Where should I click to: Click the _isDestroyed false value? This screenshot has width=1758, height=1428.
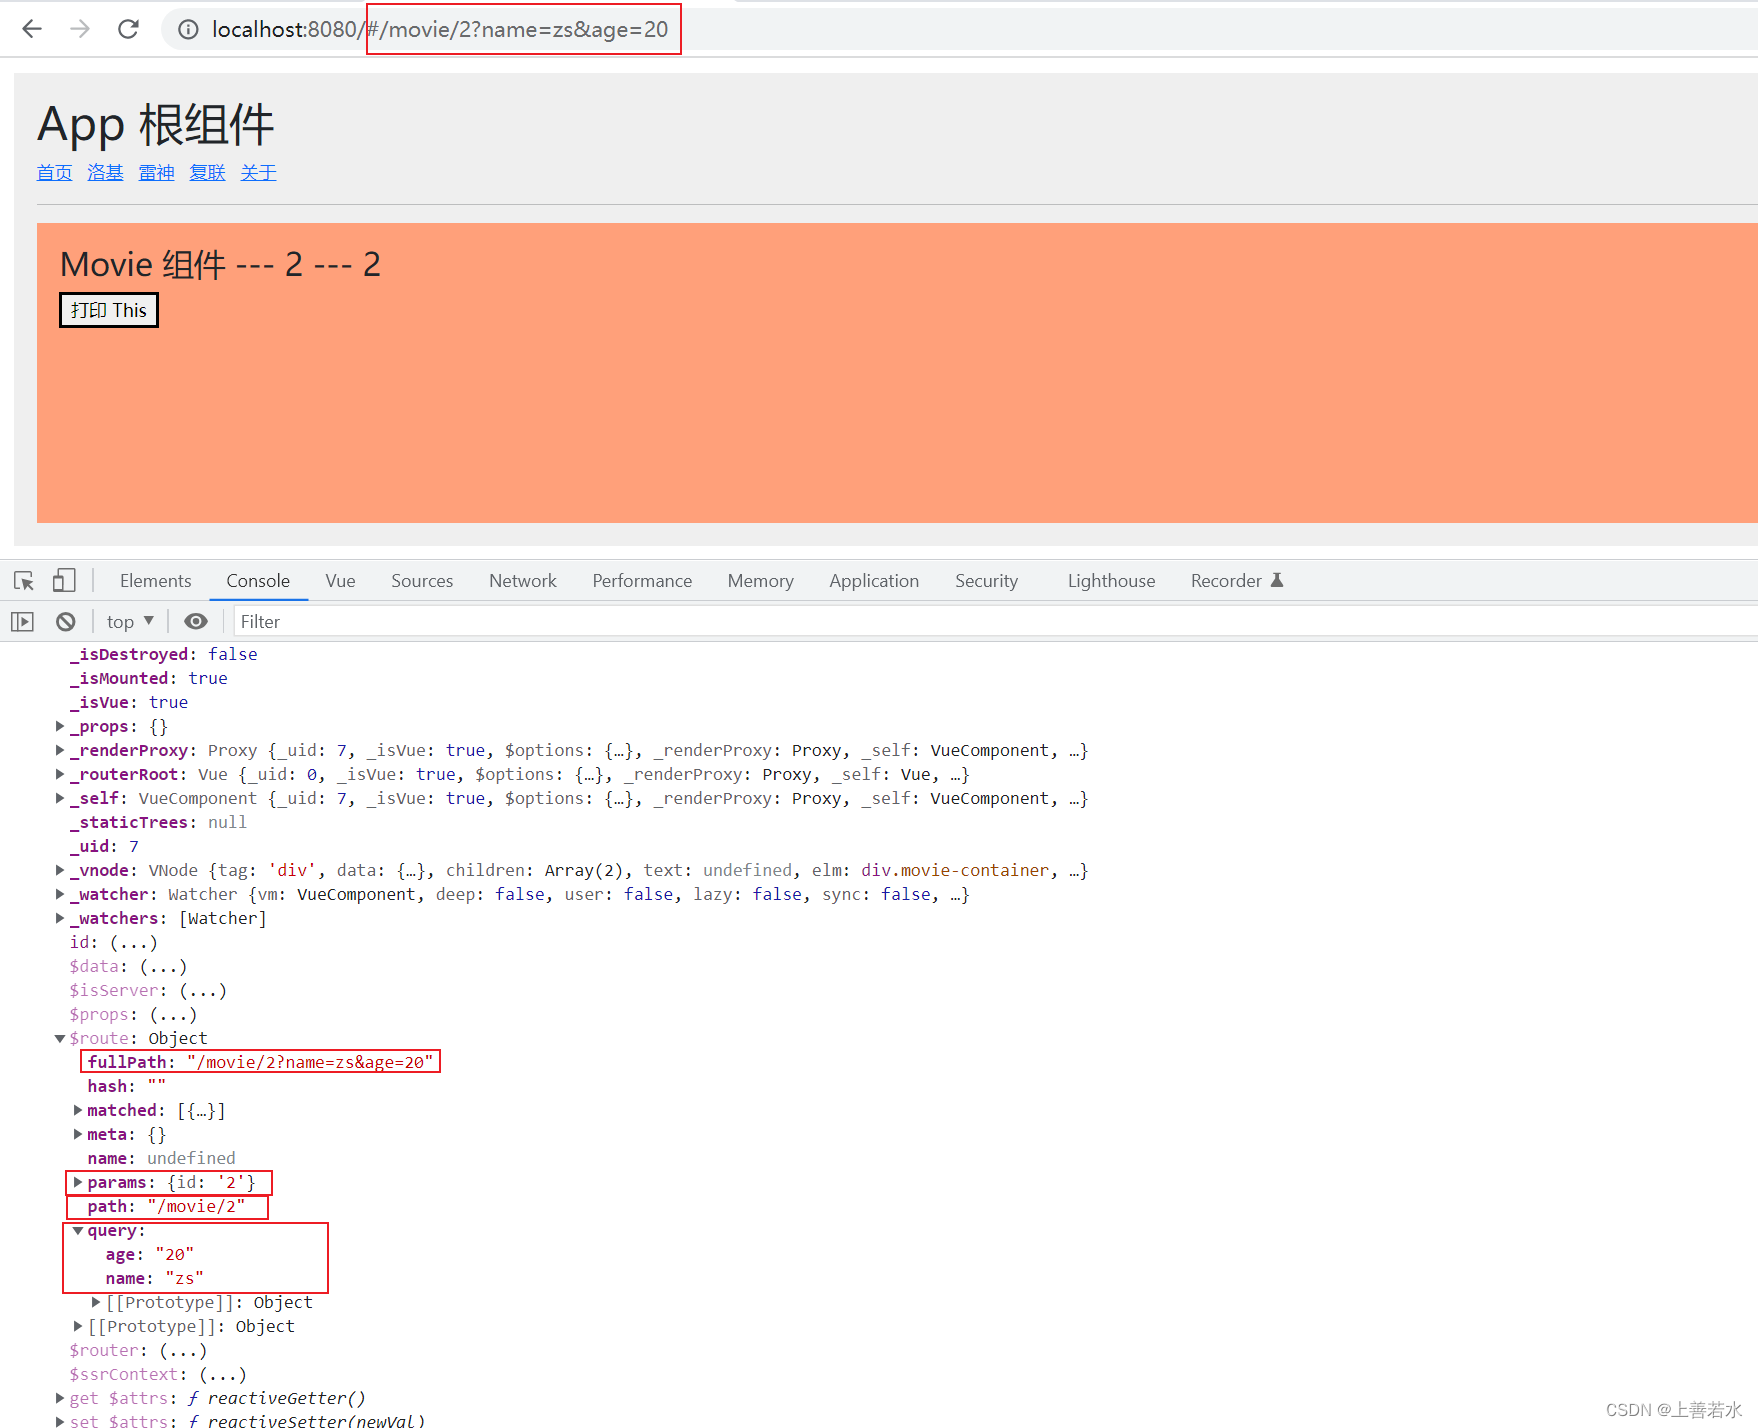[x=232, y=654]
